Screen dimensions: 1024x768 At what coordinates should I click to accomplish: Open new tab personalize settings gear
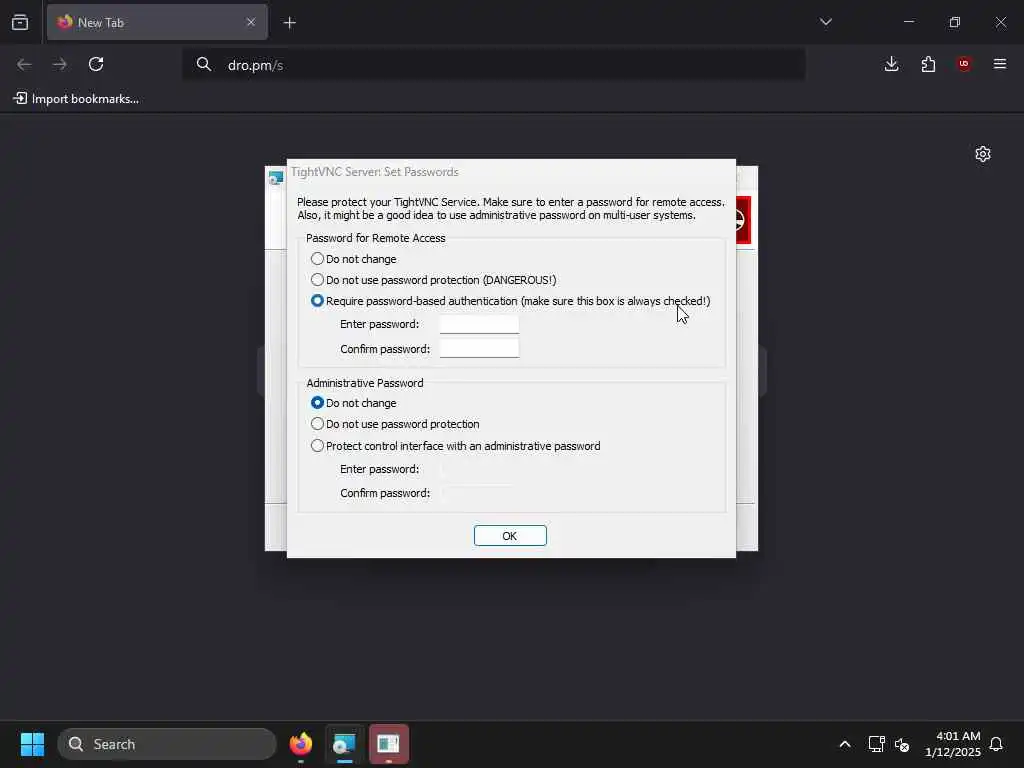coord(983,154)
